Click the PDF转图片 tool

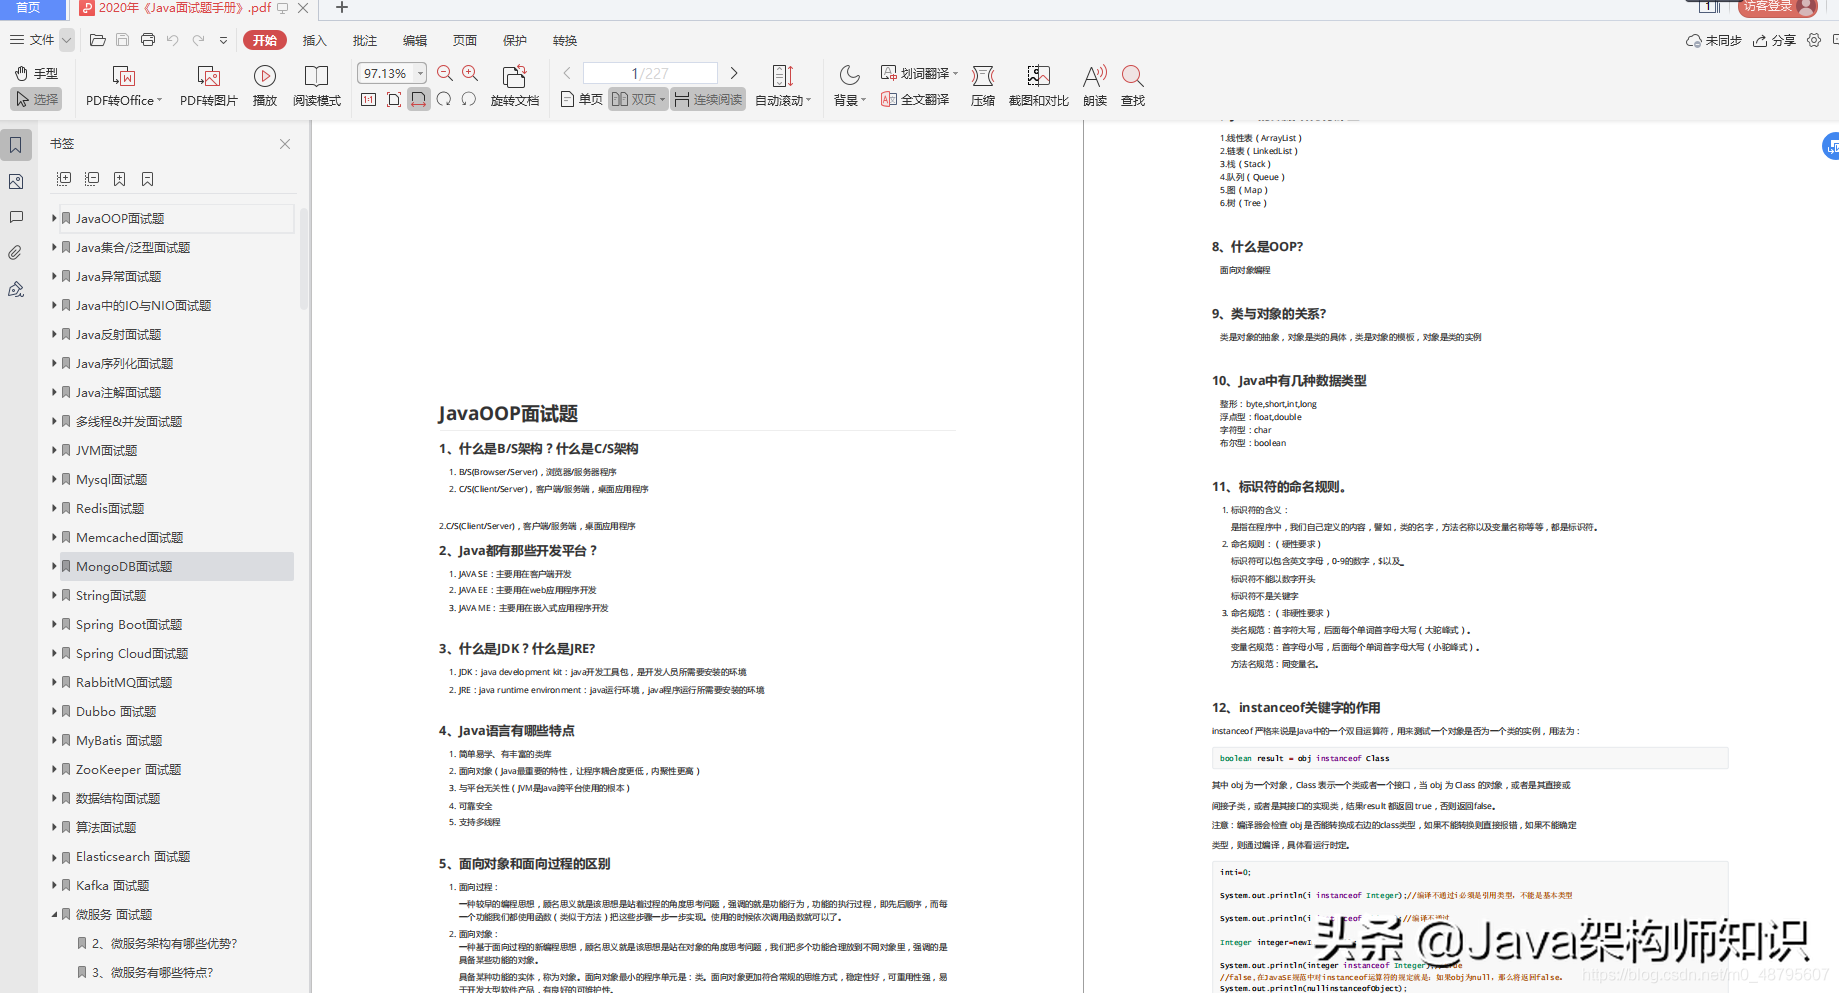(x=209, y=87)
